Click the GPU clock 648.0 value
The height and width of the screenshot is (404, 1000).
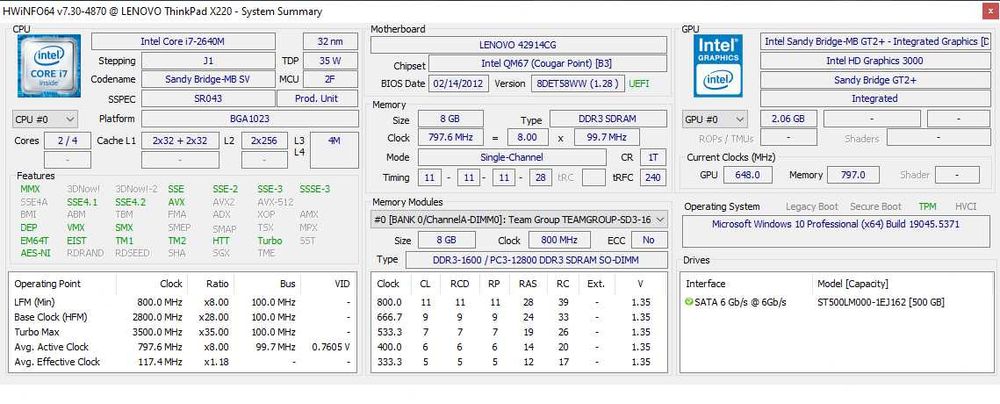pos(747,175)
